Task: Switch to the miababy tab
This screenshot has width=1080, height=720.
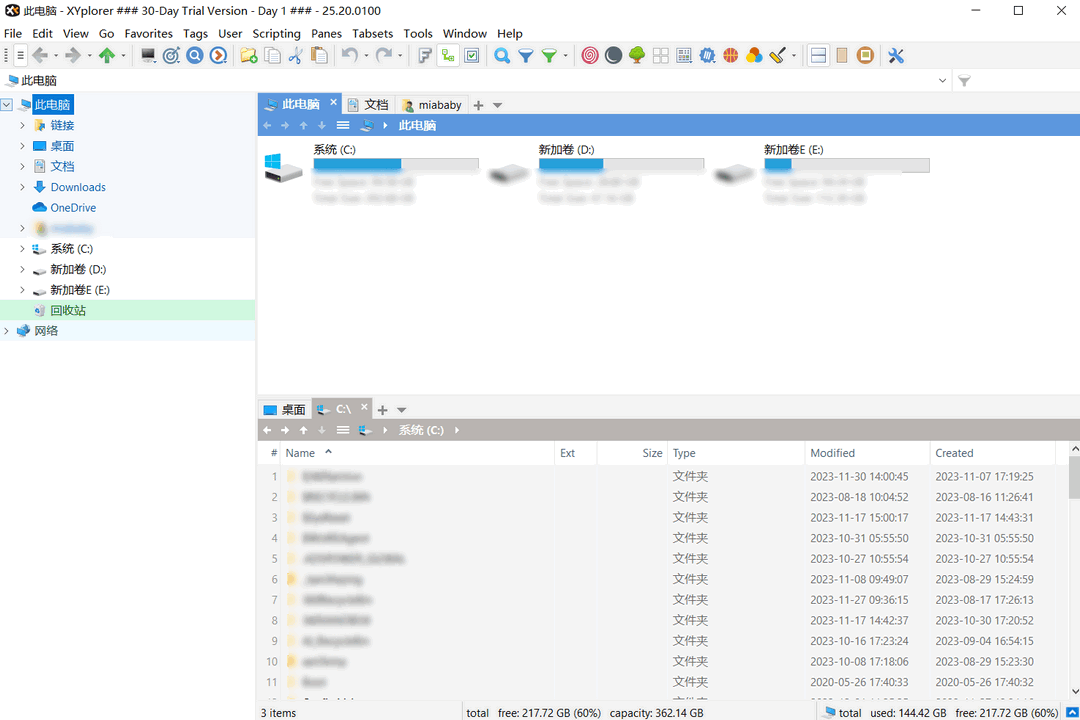Action: click(x=432, y=105)
